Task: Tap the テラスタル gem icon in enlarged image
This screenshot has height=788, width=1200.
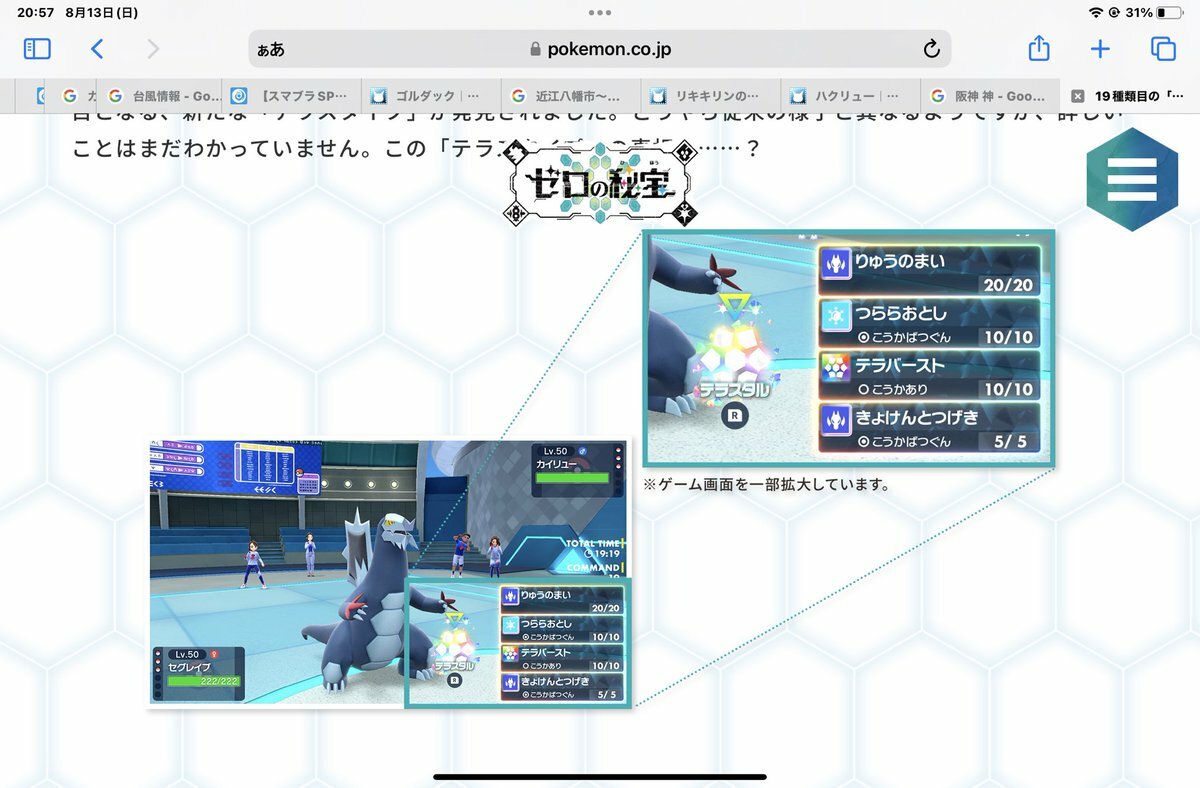Action: tap(736, 351)
